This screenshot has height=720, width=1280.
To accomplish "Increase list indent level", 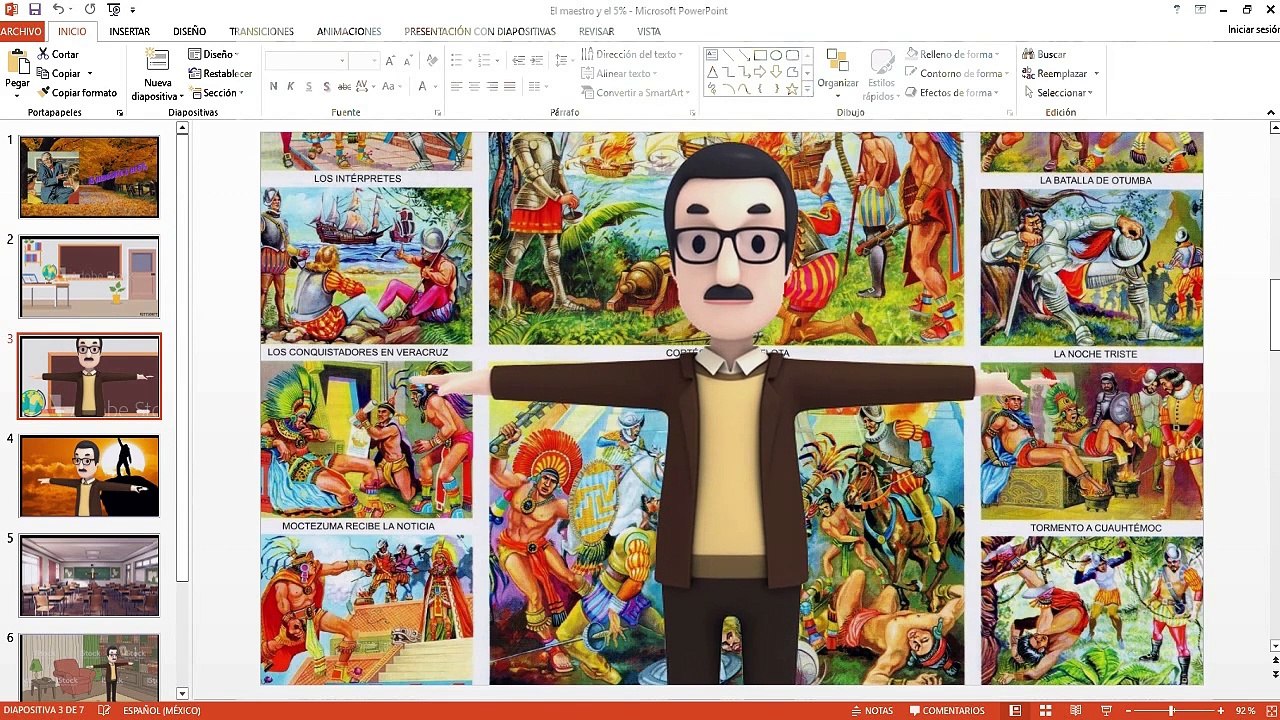I will (538, 61).
